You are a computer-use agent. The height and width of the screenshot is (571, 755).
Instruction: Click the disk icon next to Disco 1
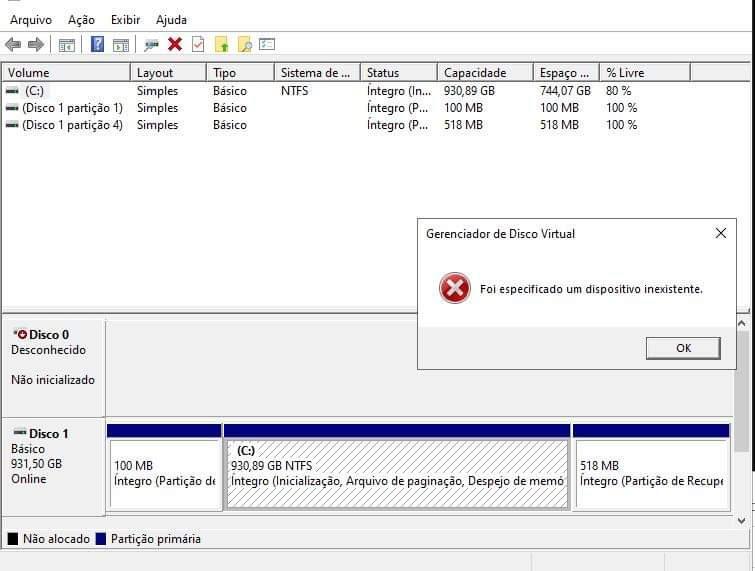pos(20,432)
